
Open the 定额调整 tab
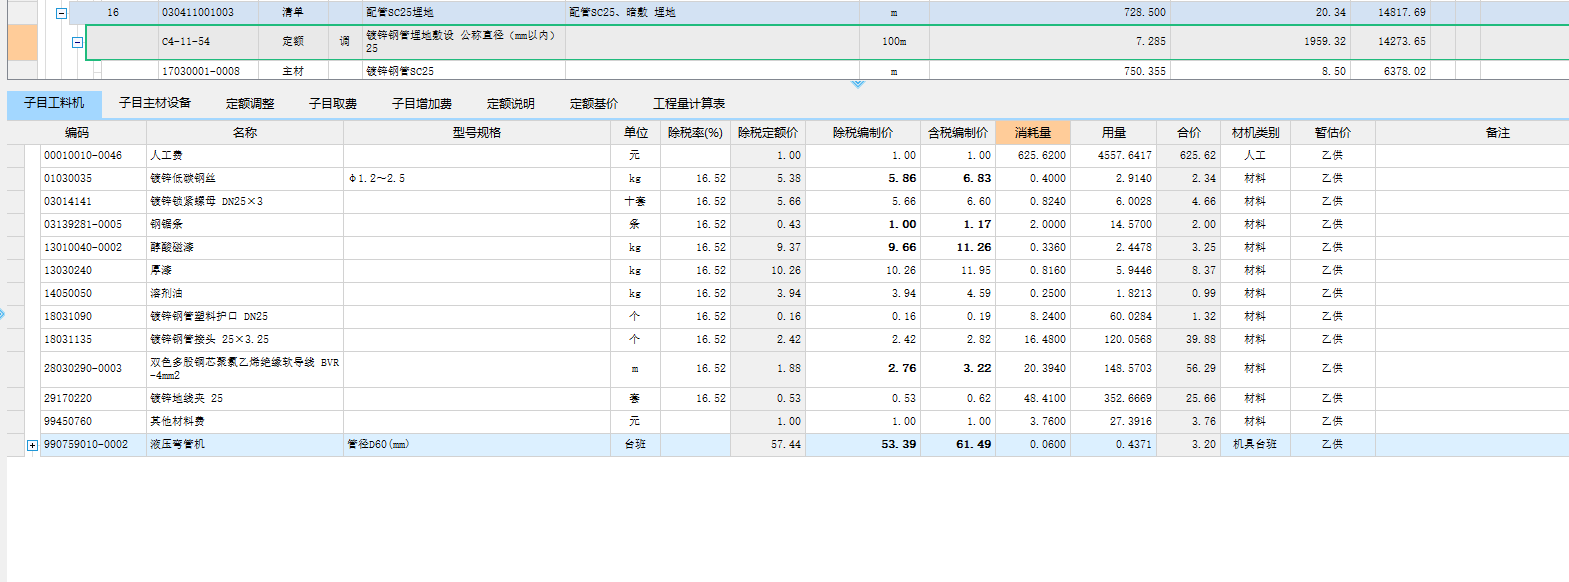click(x=250, y=104)
